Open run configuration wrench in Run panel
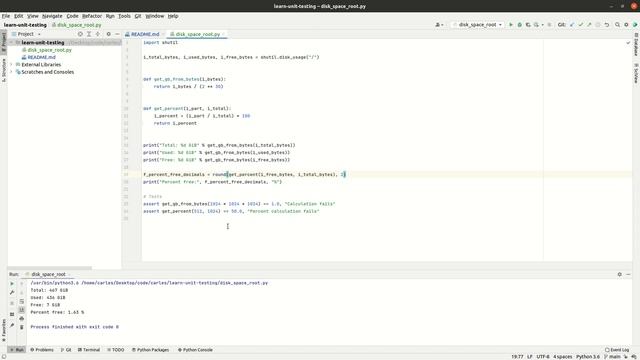The width and height of the screenshot is (640, 360). tap(12, 292)
